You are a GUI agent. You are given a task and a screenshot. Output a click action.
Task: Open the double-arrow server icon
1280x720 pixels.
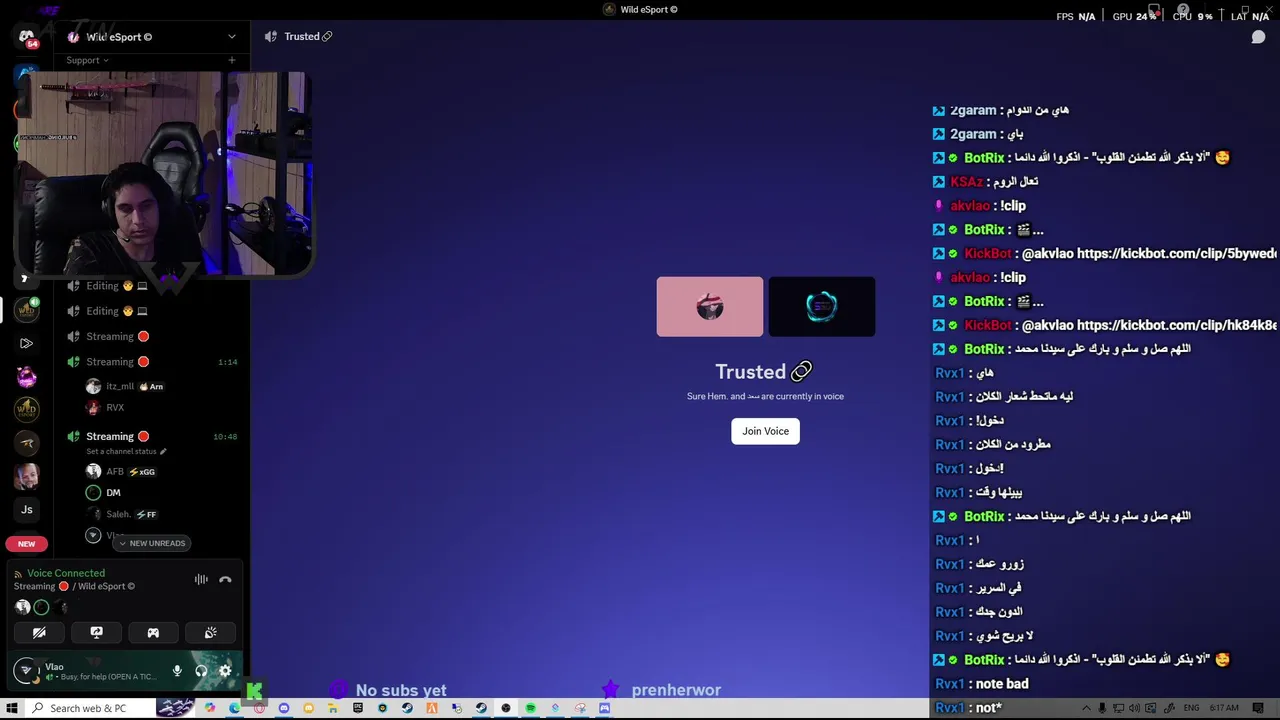pos(27,343)
